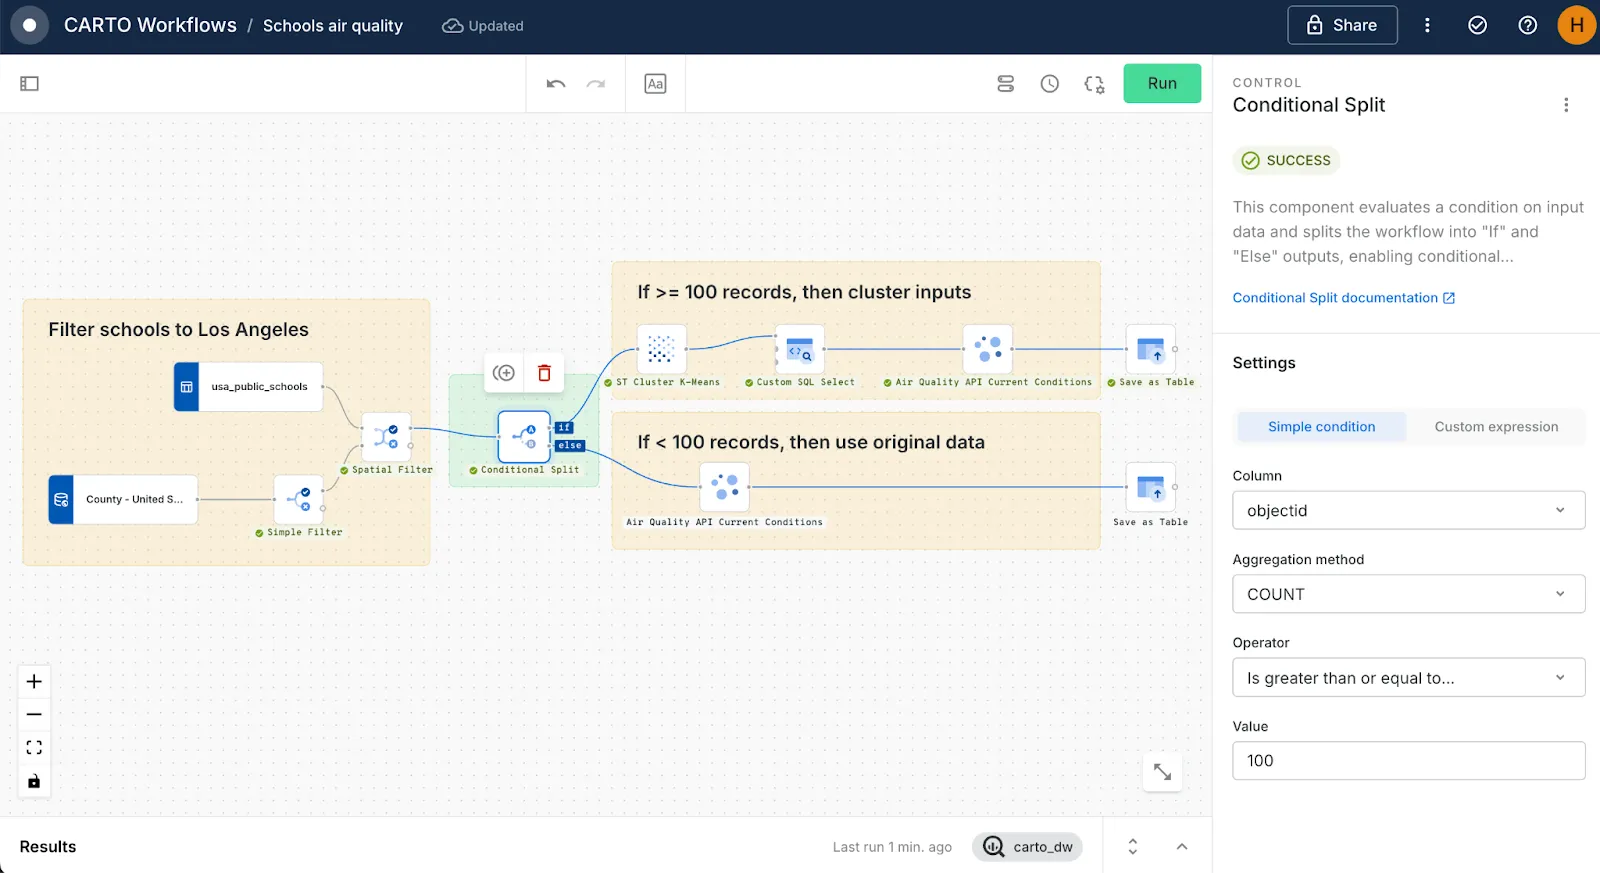Lock the canvas with padlock icon
The width and height of the screenshot is (1600, 873).
click(x=34, y=781)
